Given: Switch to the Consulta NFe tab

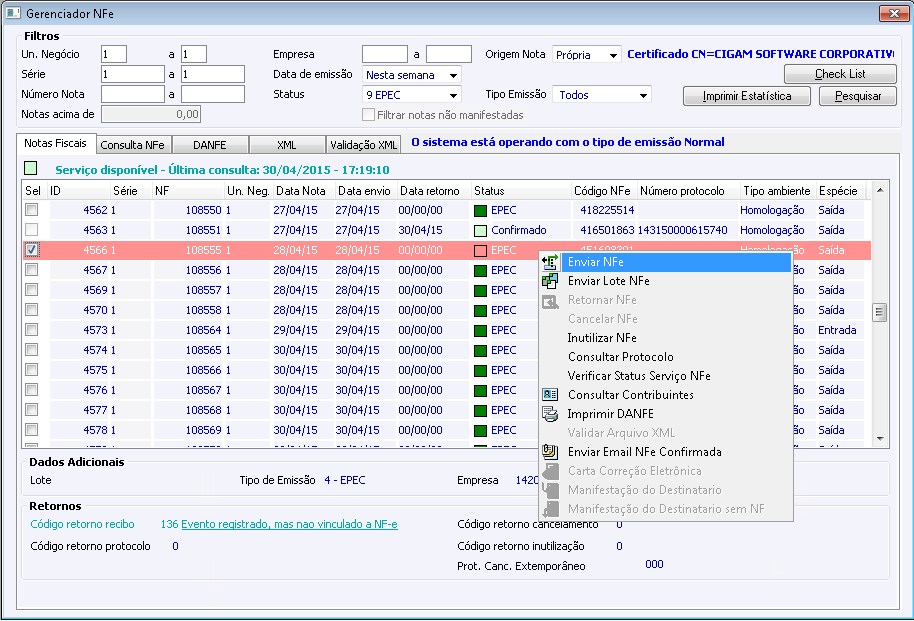Looking at the screenshot, I should (x=132, y=145).
